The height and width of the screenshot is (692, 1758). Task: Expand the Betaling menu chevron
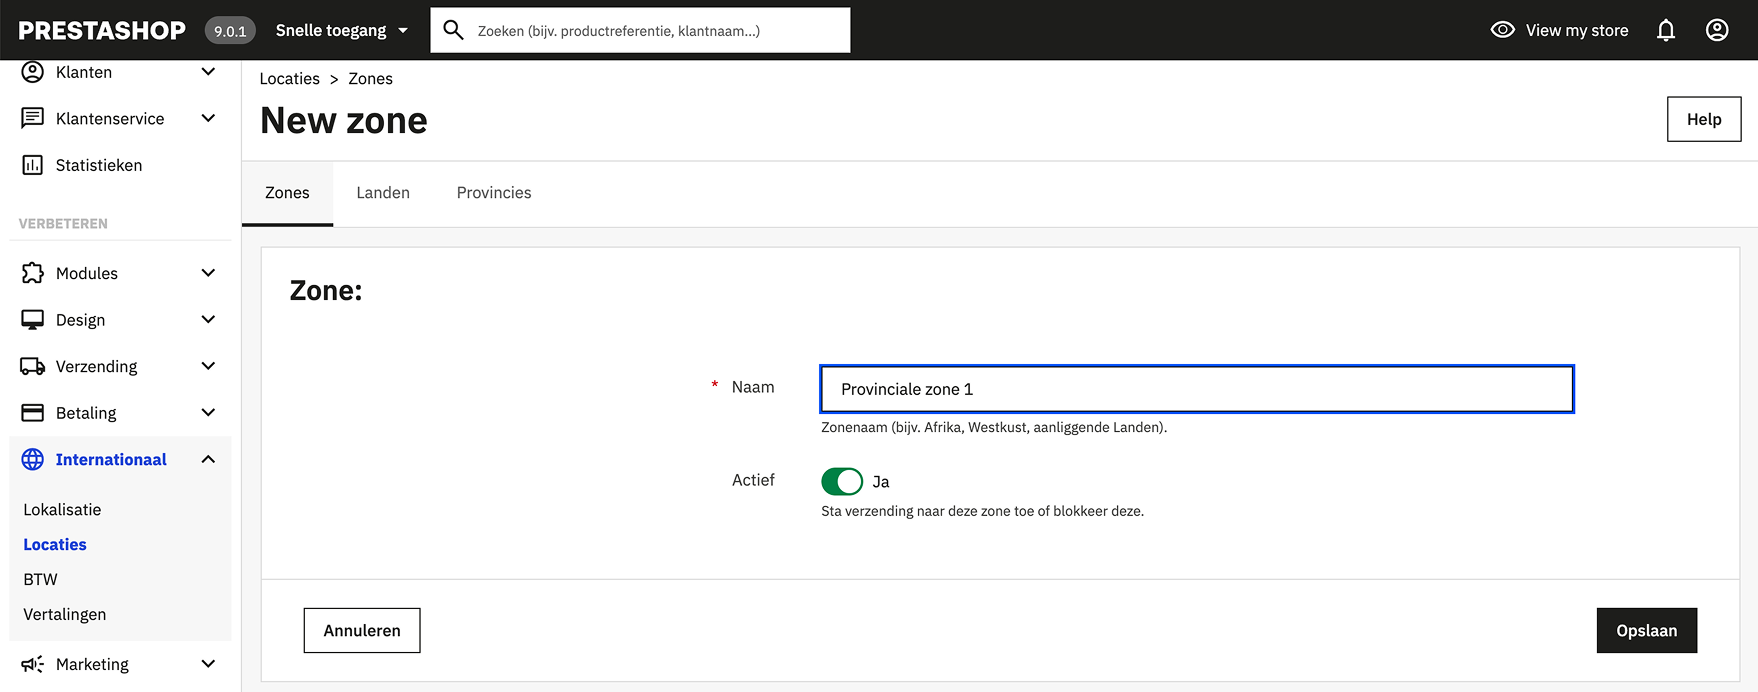(208, 413)
